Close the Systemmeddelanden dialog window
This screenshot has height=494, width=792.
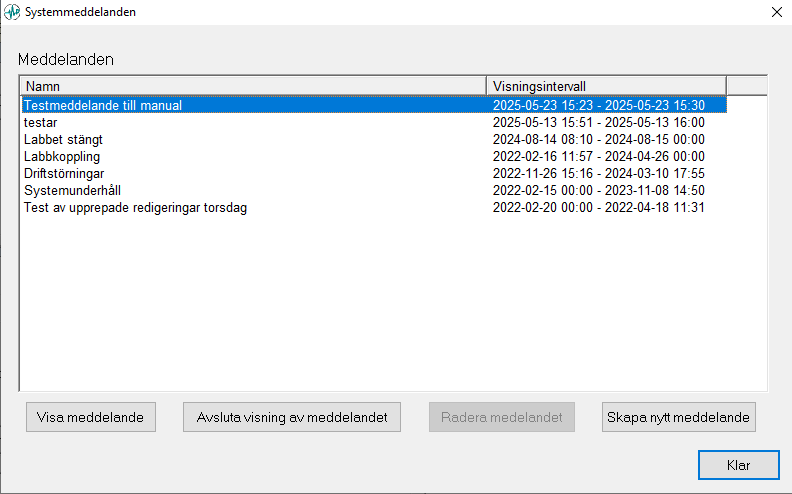[776, 12]
